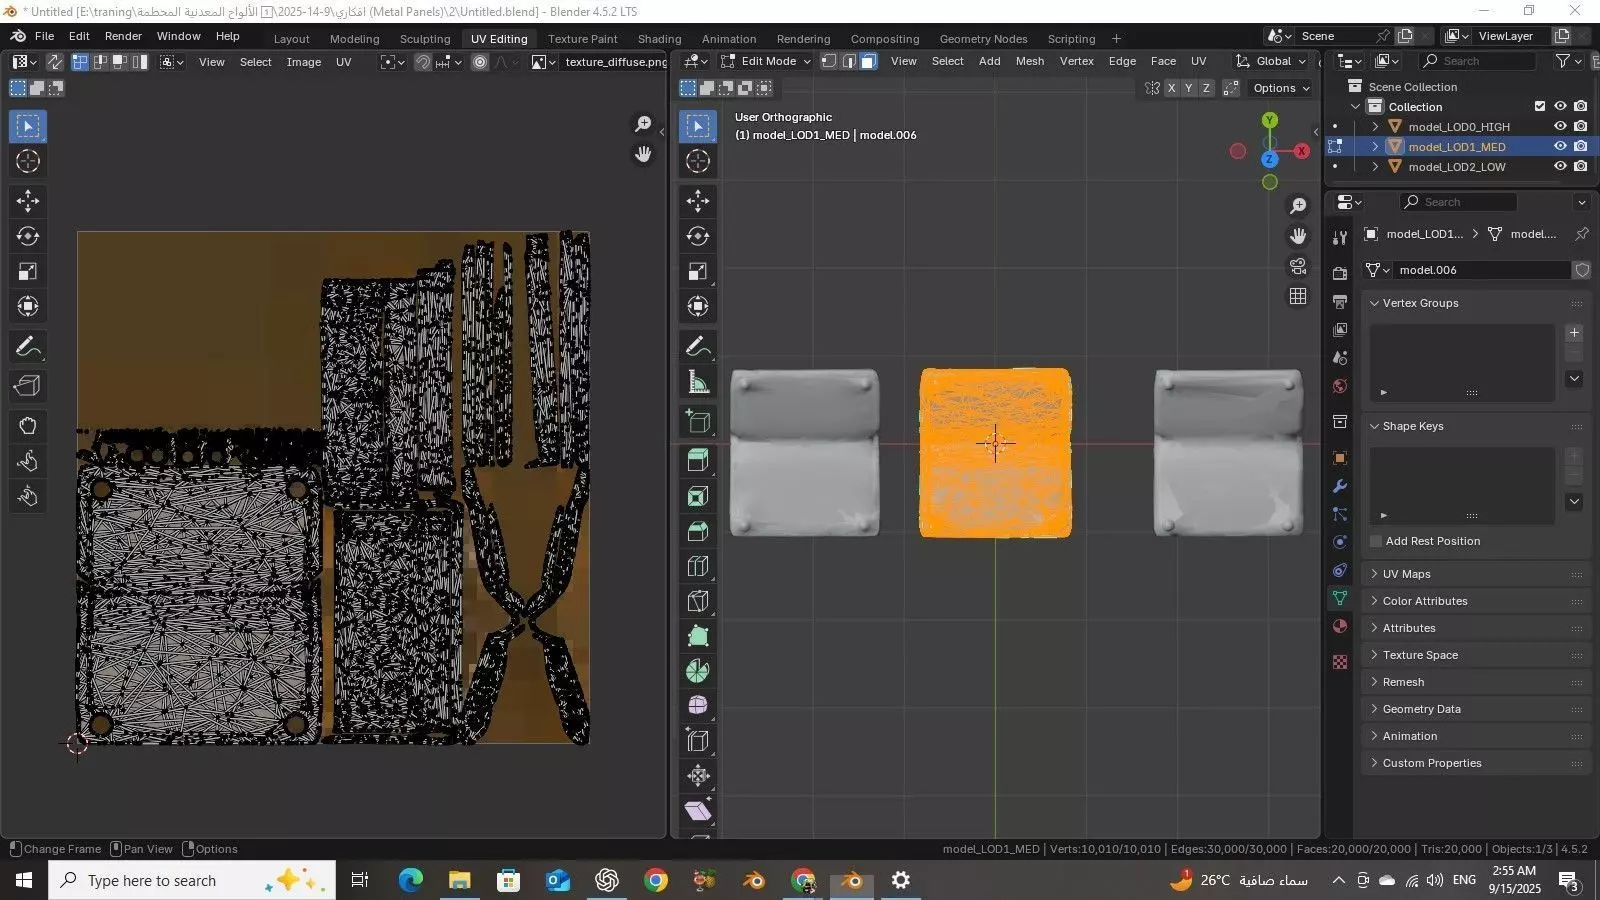Toggle X axis mirror in viewport
This screenshot has width=1600, height=900.
[x=1171, y=88]
